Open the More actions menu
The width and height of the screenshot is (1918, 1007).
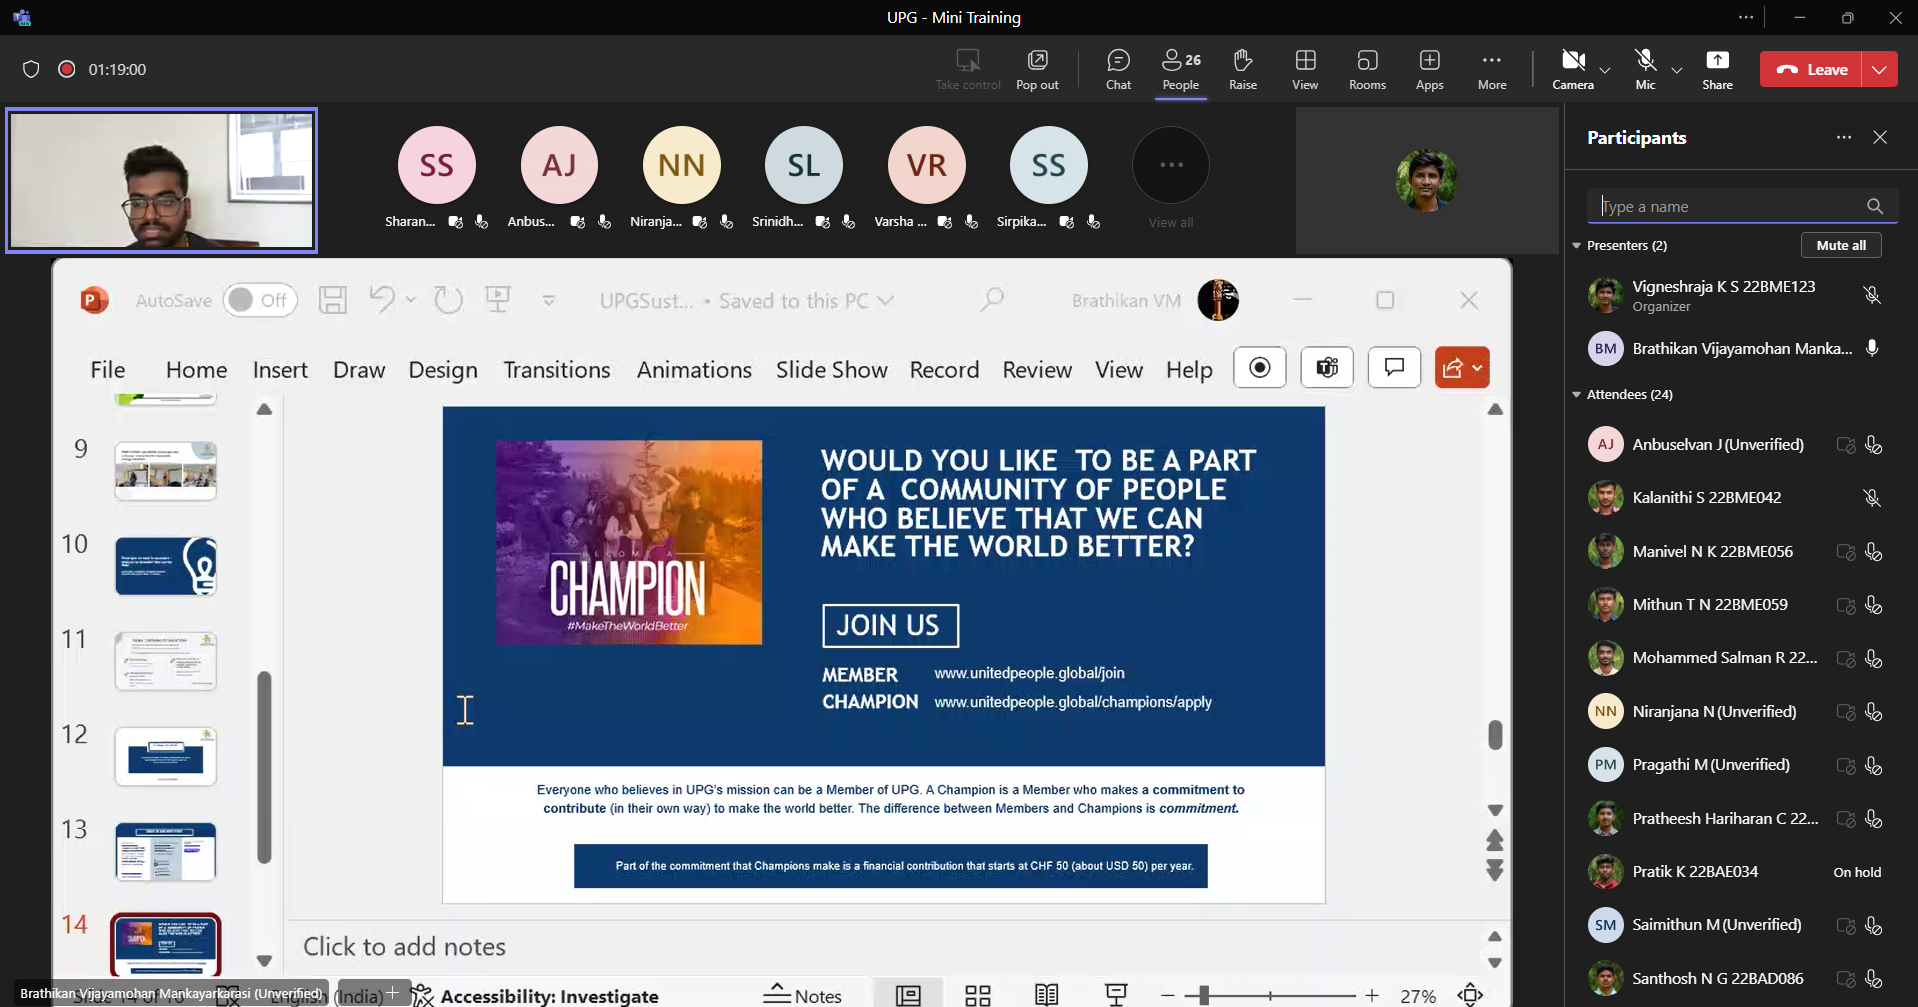pyautogui.click(x=1491, y=69)
